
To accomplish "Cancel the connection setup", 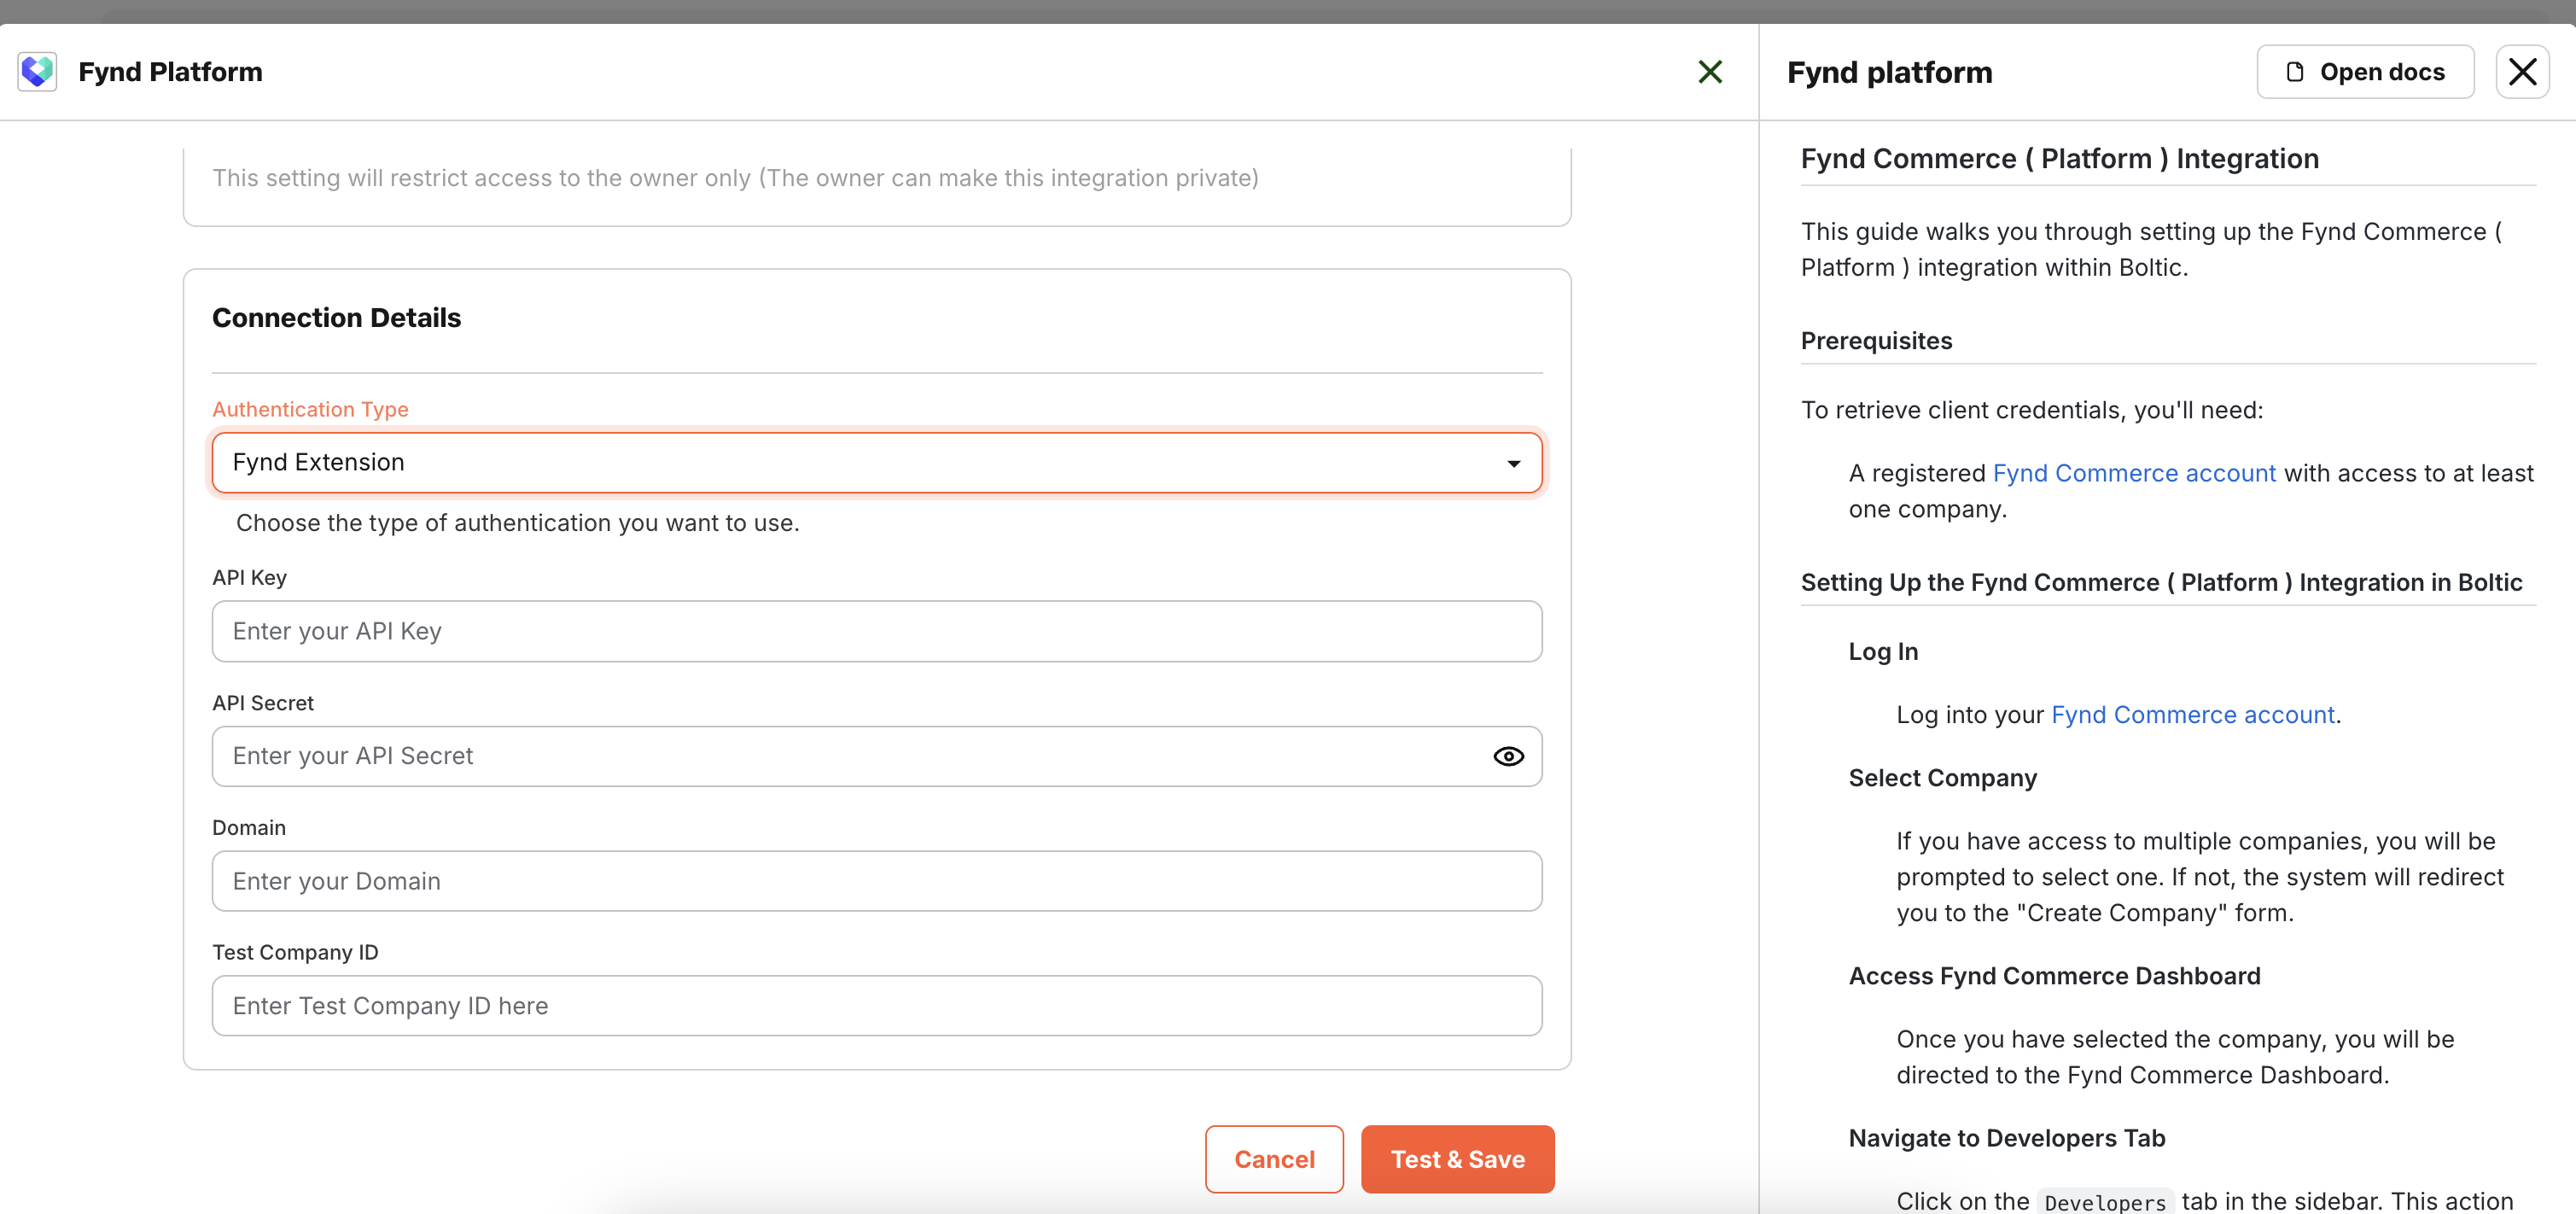I will point(1274,1159).
